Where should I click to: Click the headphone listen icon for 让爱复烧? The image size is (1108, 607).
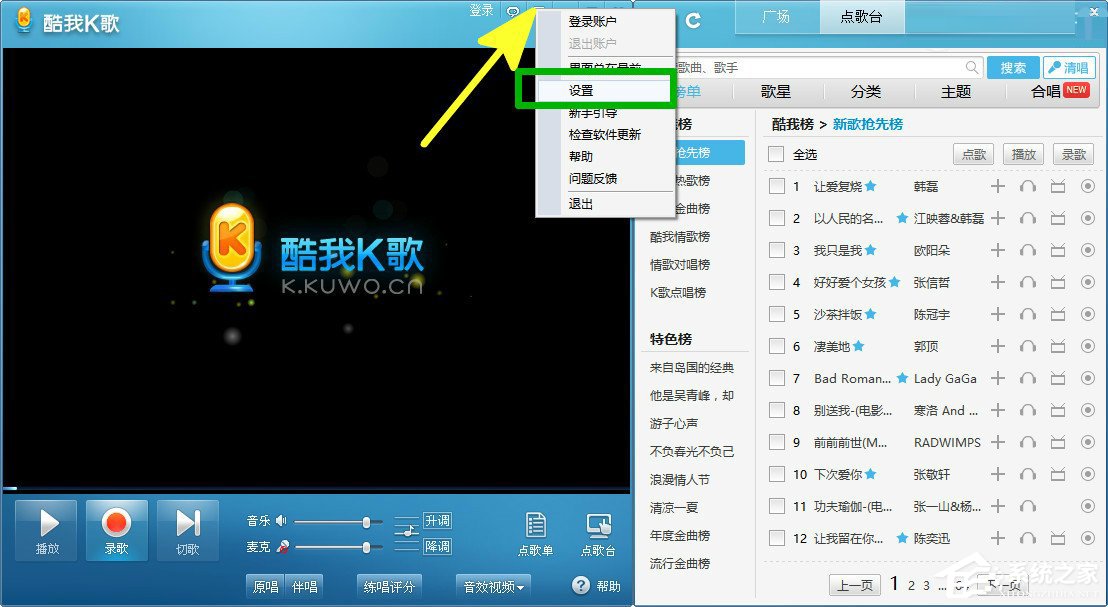point(1028,186)
